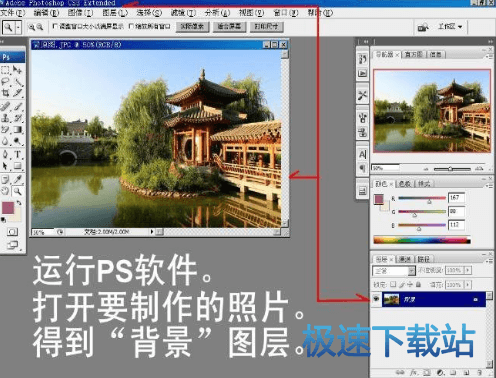This screenshot has width=496, height=378.
Task: Click zoom-in magnifier in options bar
Action: pyautogui.click(x=31, y=27)
